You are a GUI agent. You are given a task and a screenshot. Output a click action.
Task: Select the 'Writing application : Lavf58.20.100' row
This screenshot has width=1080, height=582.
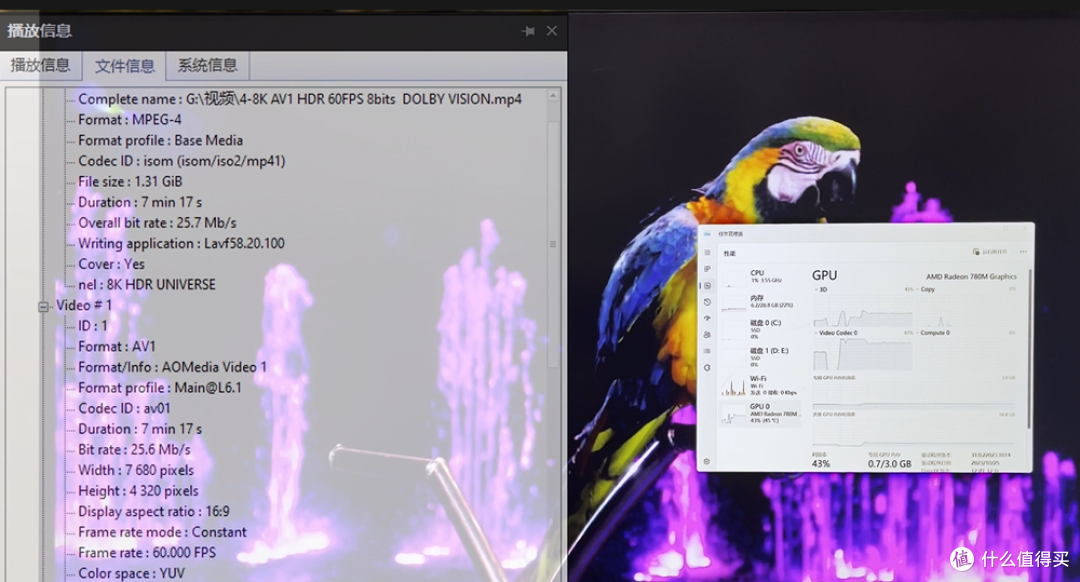[x=181, y=243]
